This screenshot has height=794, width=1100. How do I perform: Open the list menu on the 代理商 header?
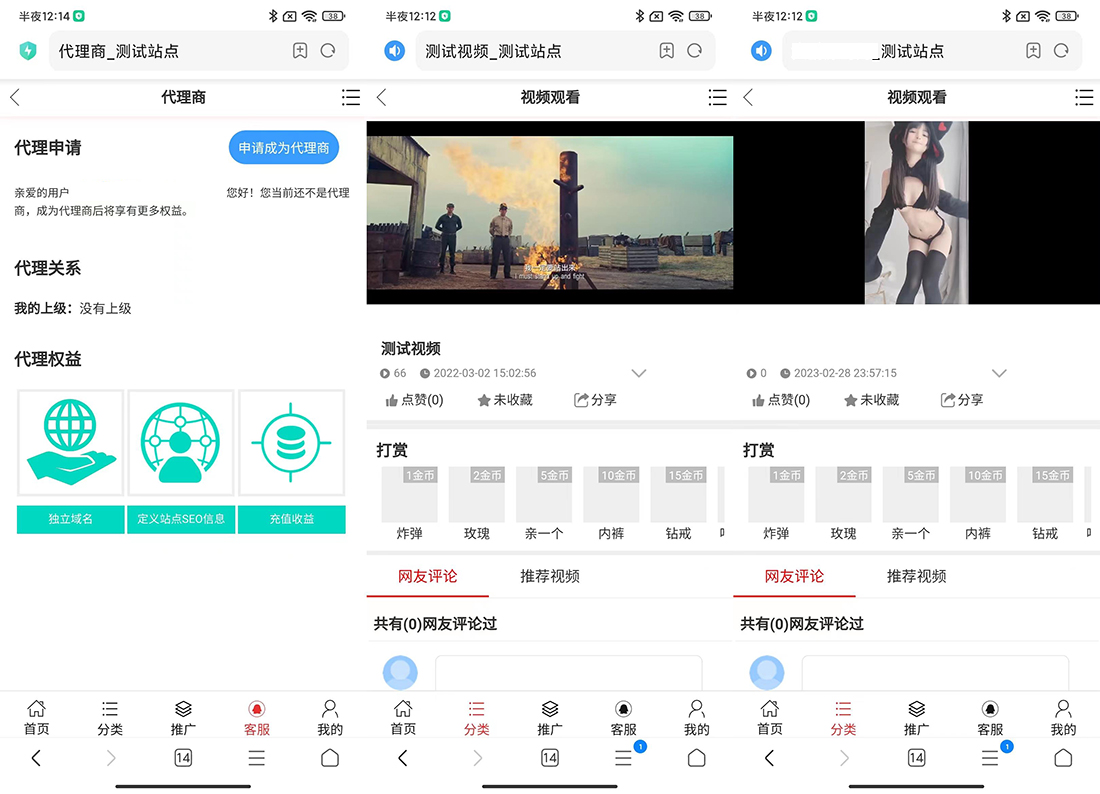tap(351, 97)
